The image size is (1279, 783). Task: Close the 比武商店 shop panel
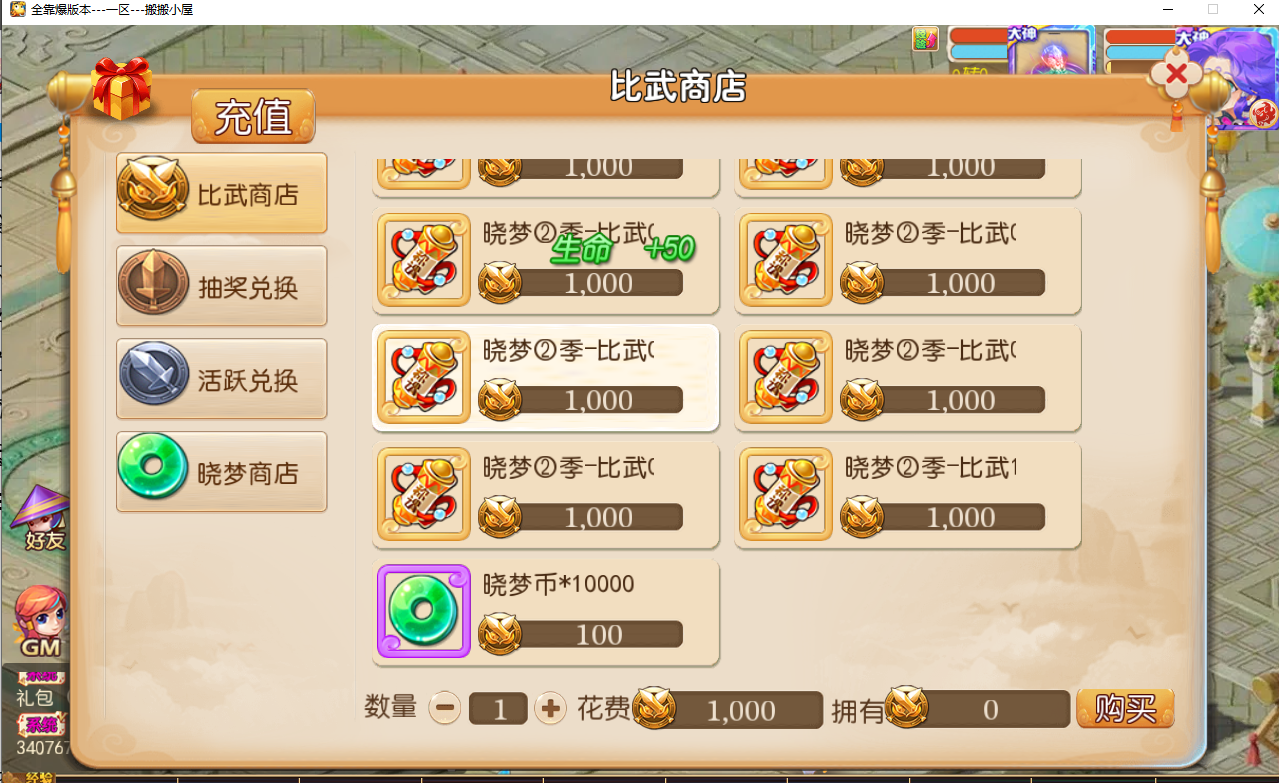click(x=1176, y=74)
